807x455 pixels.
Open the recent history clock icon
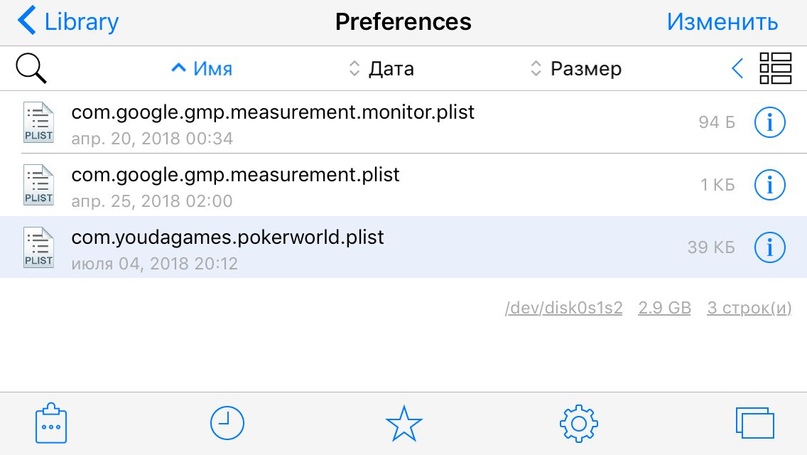tap(227, 423)
